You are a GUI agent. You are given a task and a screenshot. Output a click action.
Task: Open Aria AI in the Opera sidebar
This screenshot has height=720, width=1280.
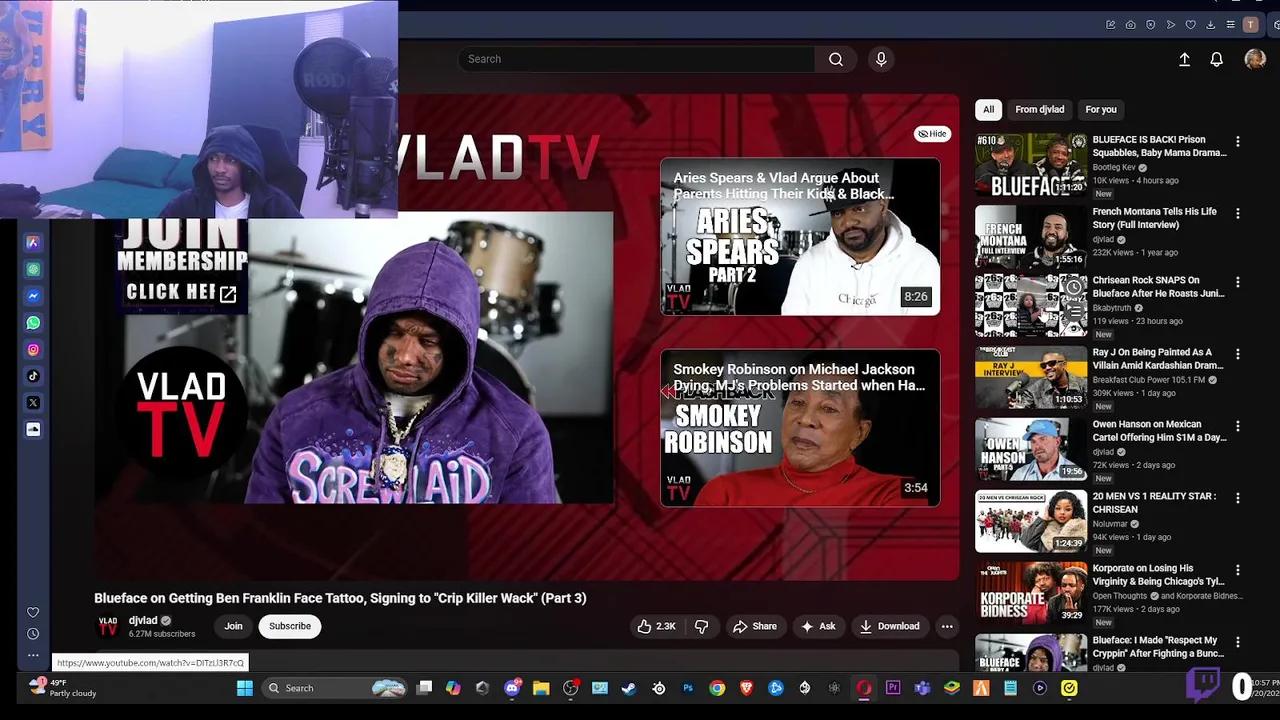coord(33,242)
